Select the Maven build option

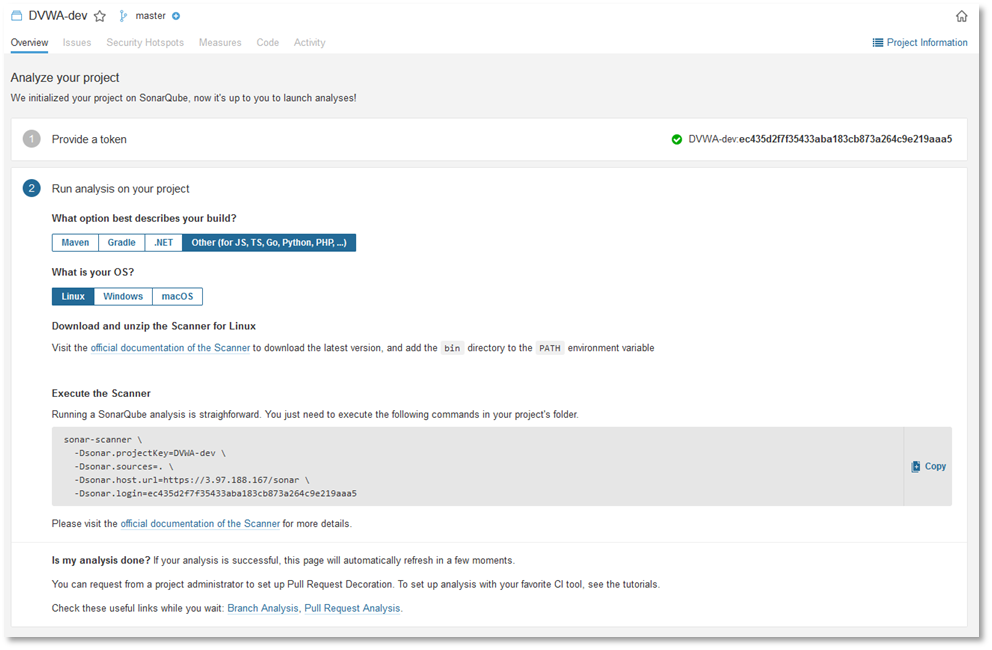(x=75, y=243)
